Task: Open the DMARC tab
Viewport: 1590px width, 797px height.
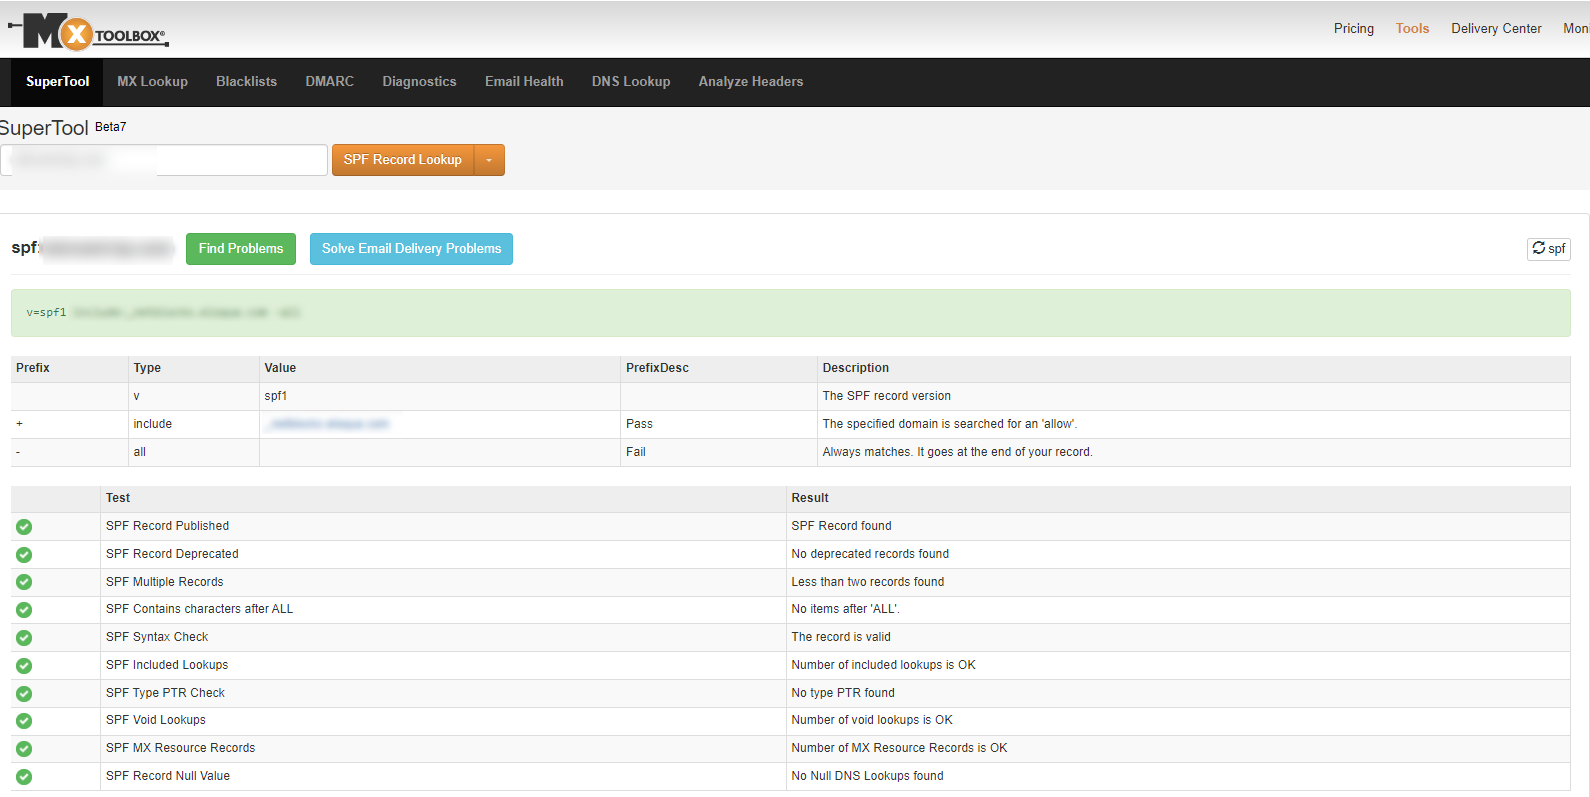Action: pos(329,82)
